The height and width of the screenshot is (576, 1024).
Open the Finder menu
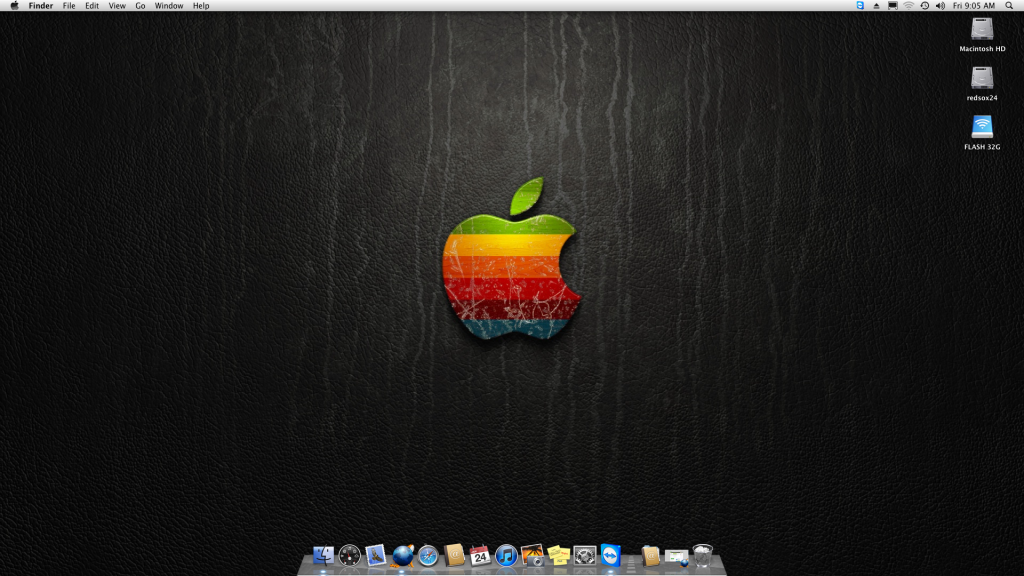[x=40, y=5]
